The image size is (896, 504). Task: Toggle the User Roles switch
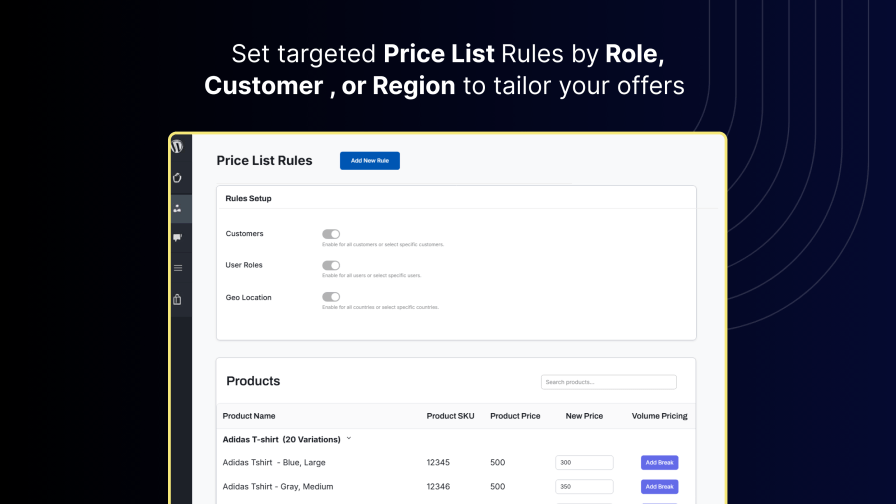pos(331,265)
